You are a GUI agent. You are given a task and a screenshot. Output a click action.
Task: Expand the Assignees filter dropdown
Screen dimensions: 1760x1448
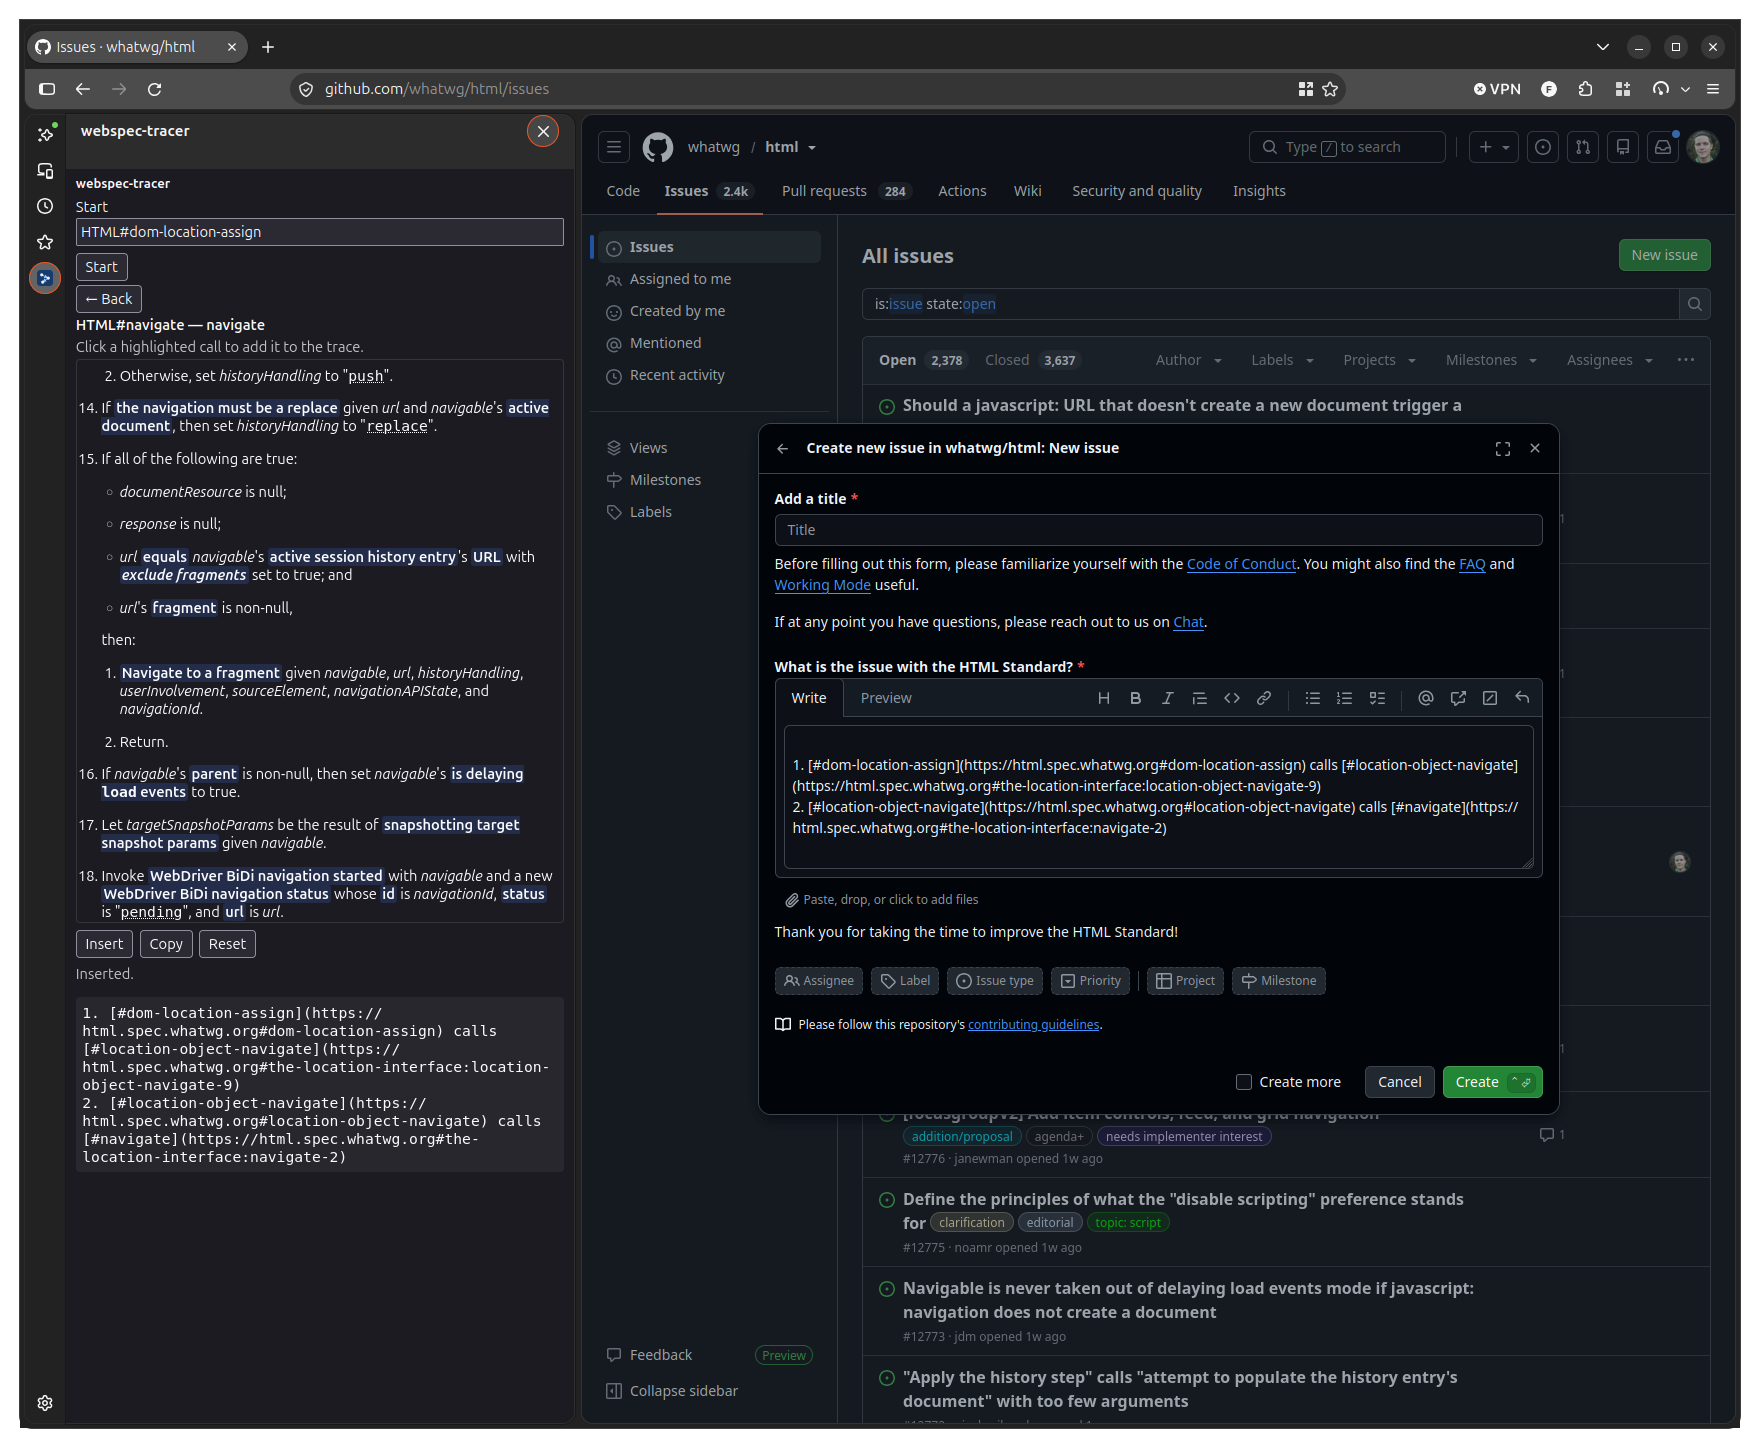1610,360
